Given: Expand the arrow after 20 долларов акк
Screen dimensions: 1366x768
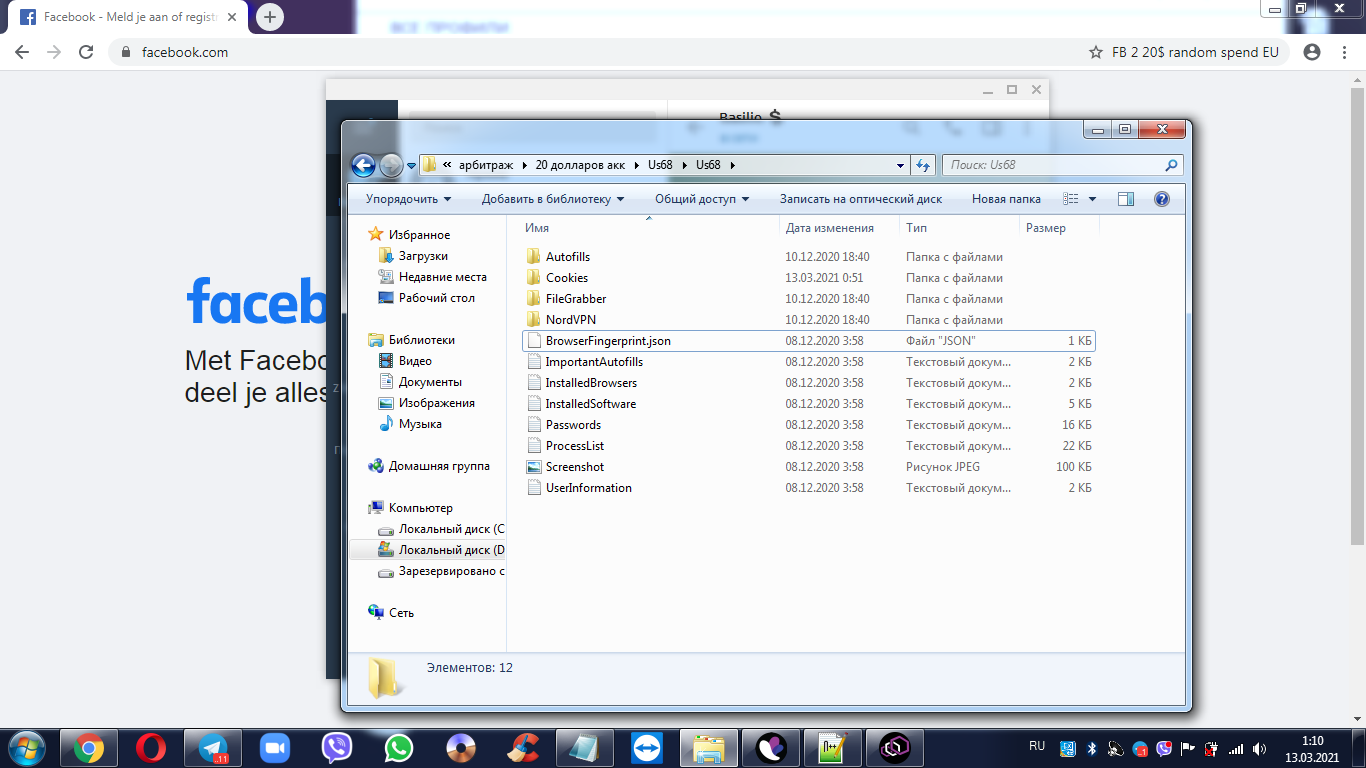Looking at the screenshot, I should [637, 165].
